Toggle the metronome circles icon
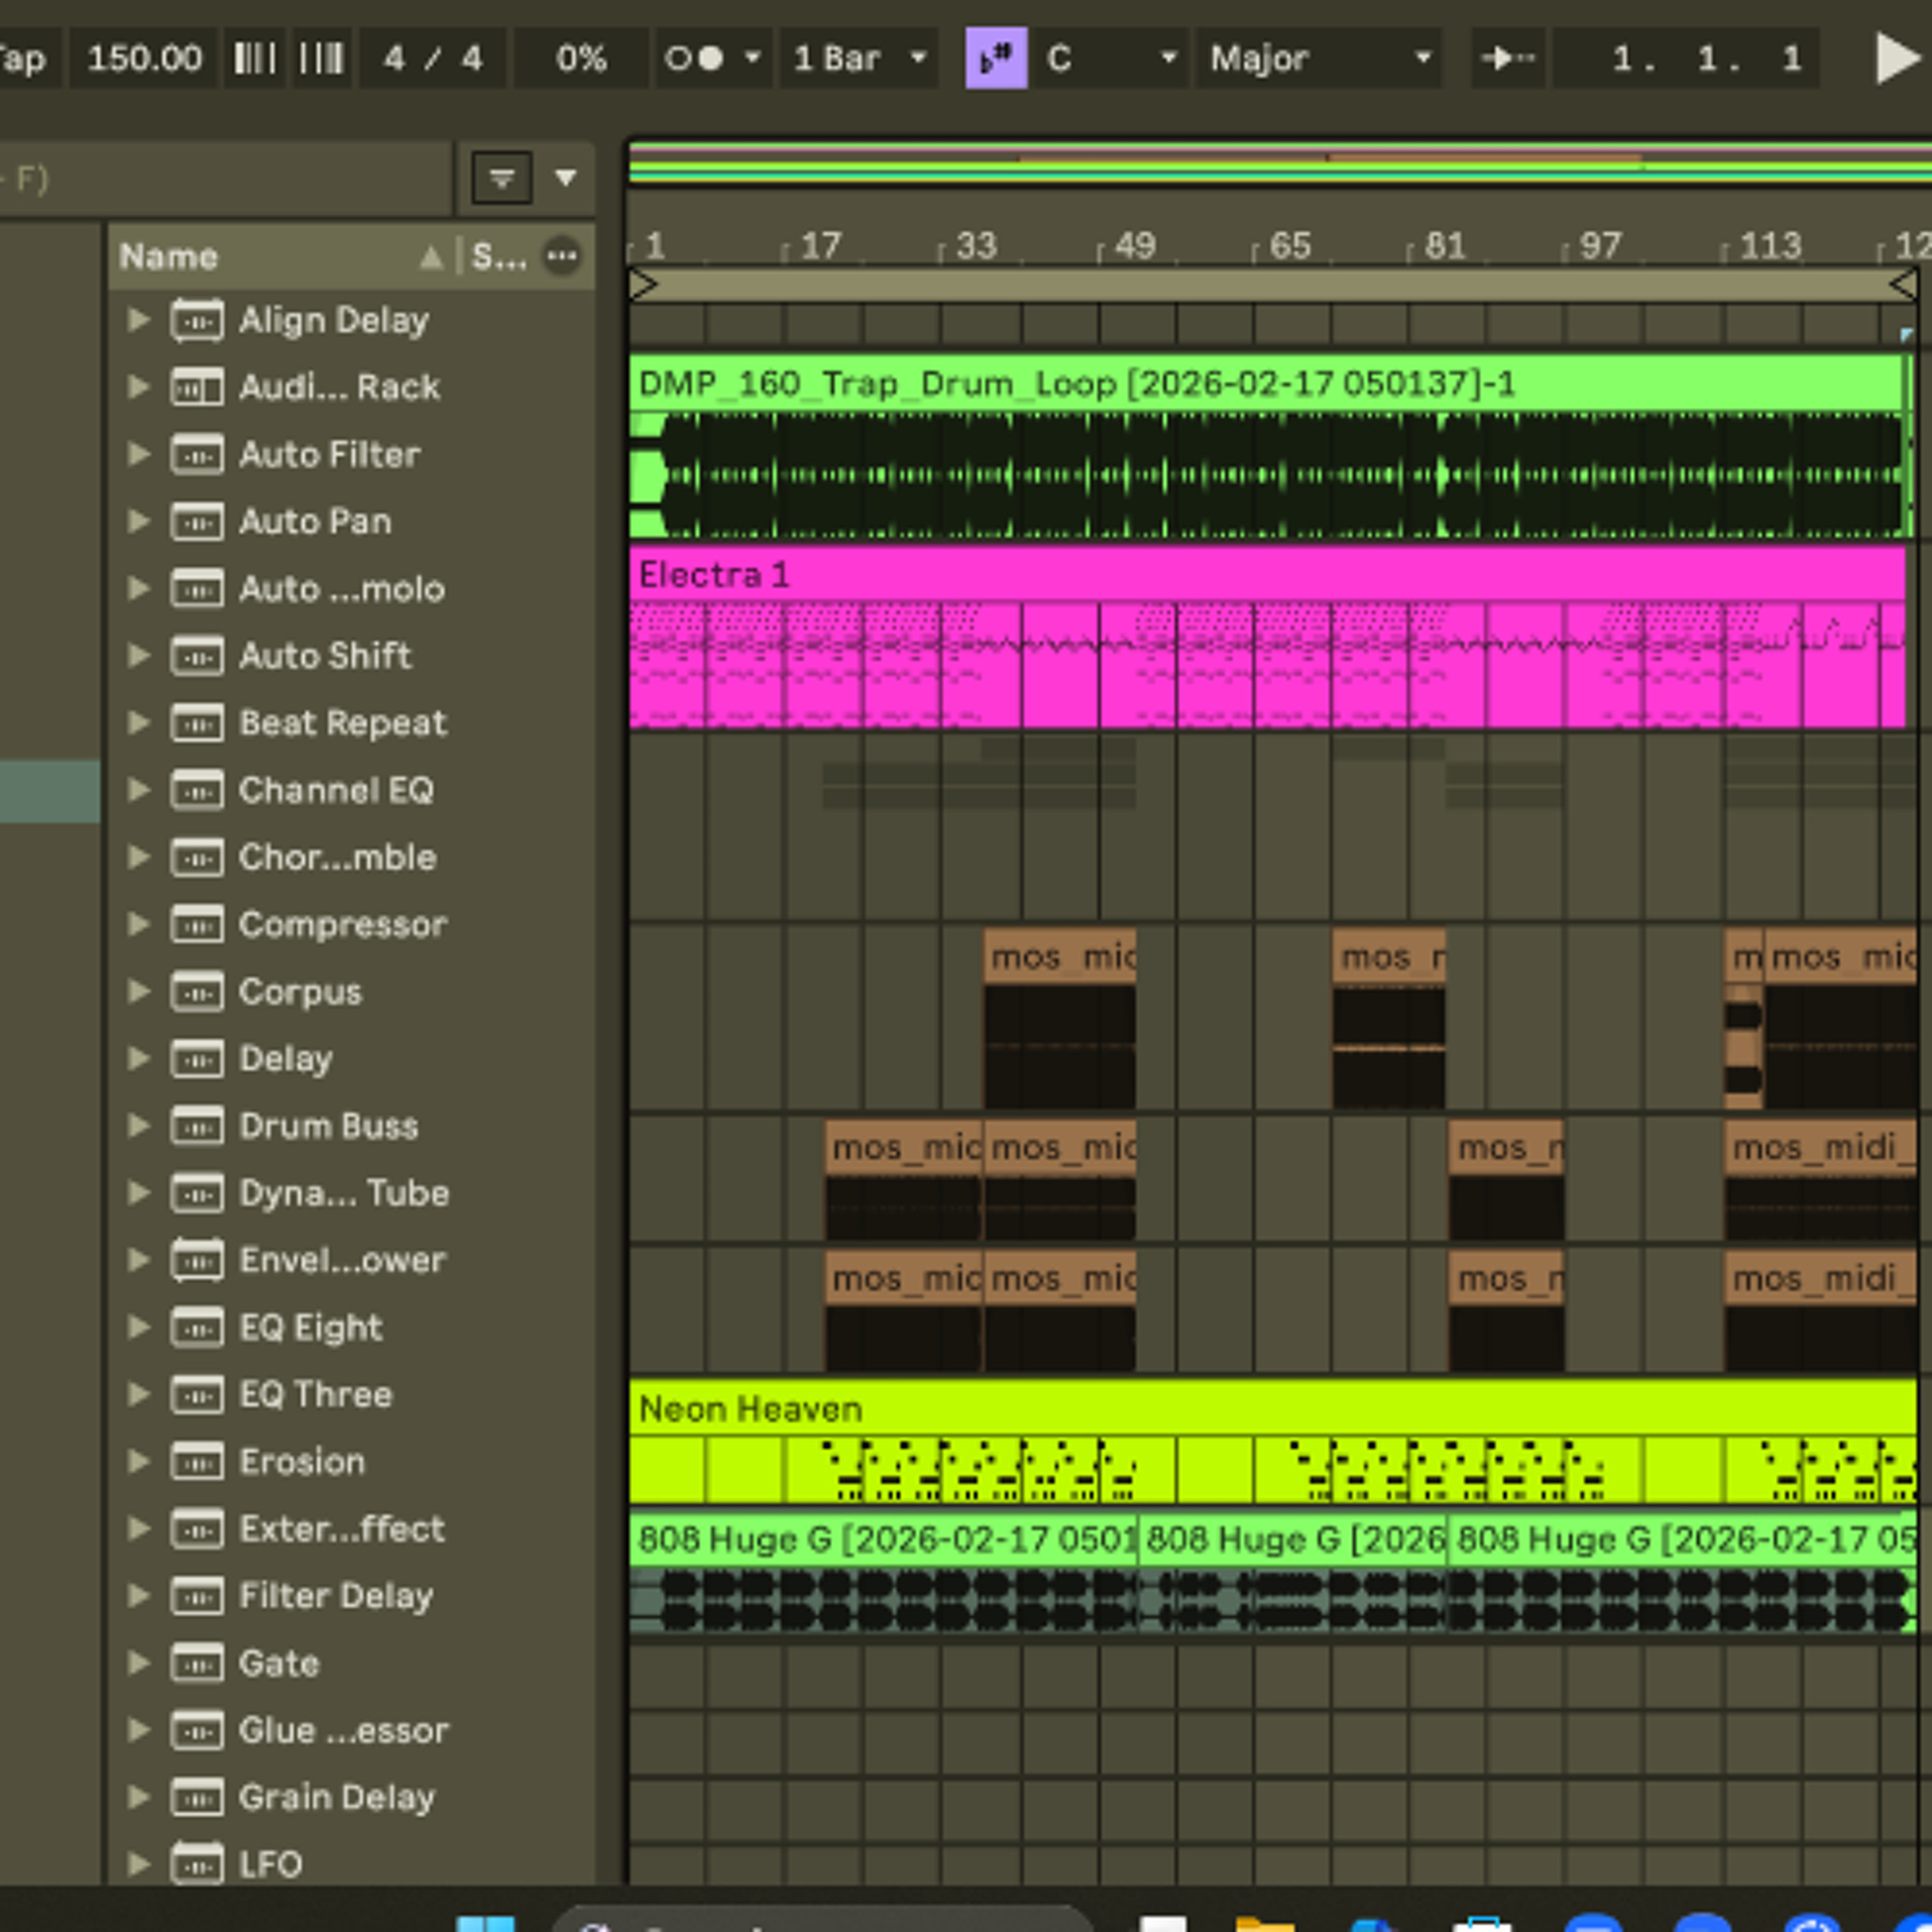The width and height of the screenshot is (1932, 1932). point(694,58)
